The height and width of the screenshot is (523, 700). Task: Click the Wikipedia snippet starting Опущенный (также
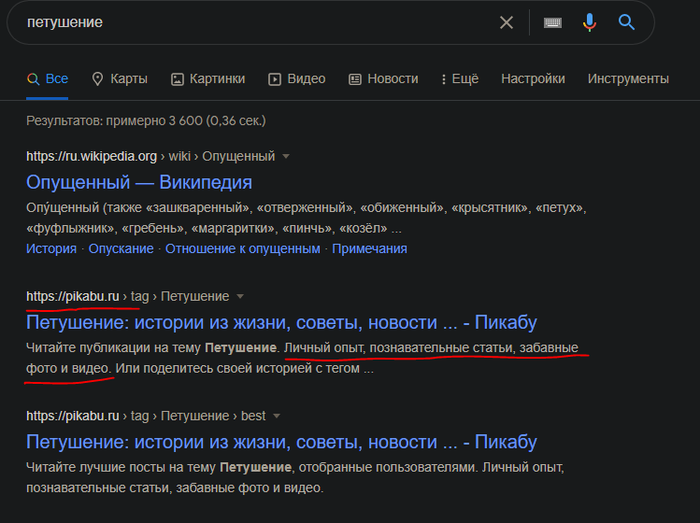(306, 218)
